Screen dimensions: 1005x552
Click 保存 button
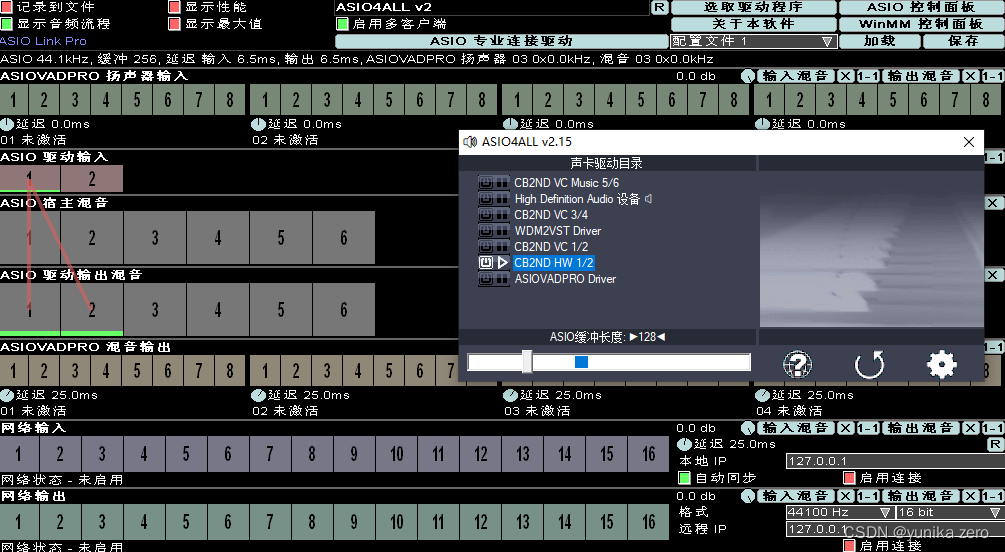click(963, 41)
